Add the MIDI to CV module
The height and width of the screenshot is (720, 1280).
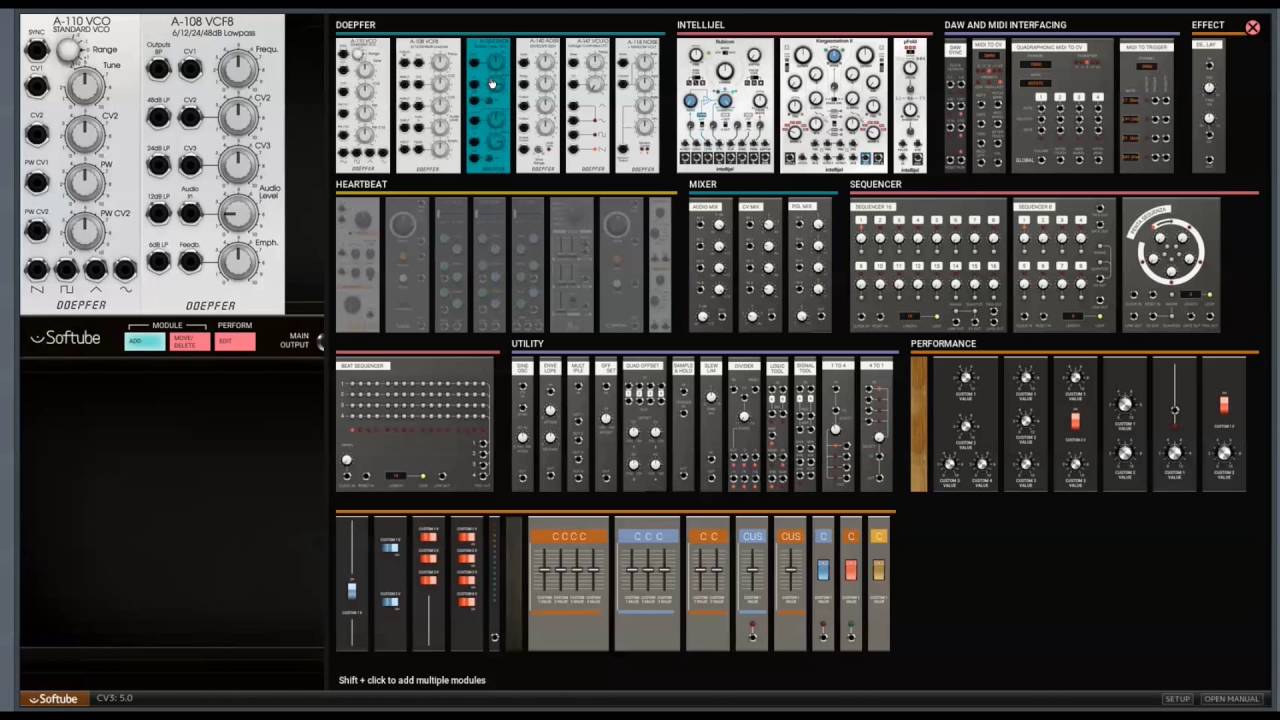(x=989, y=106)
